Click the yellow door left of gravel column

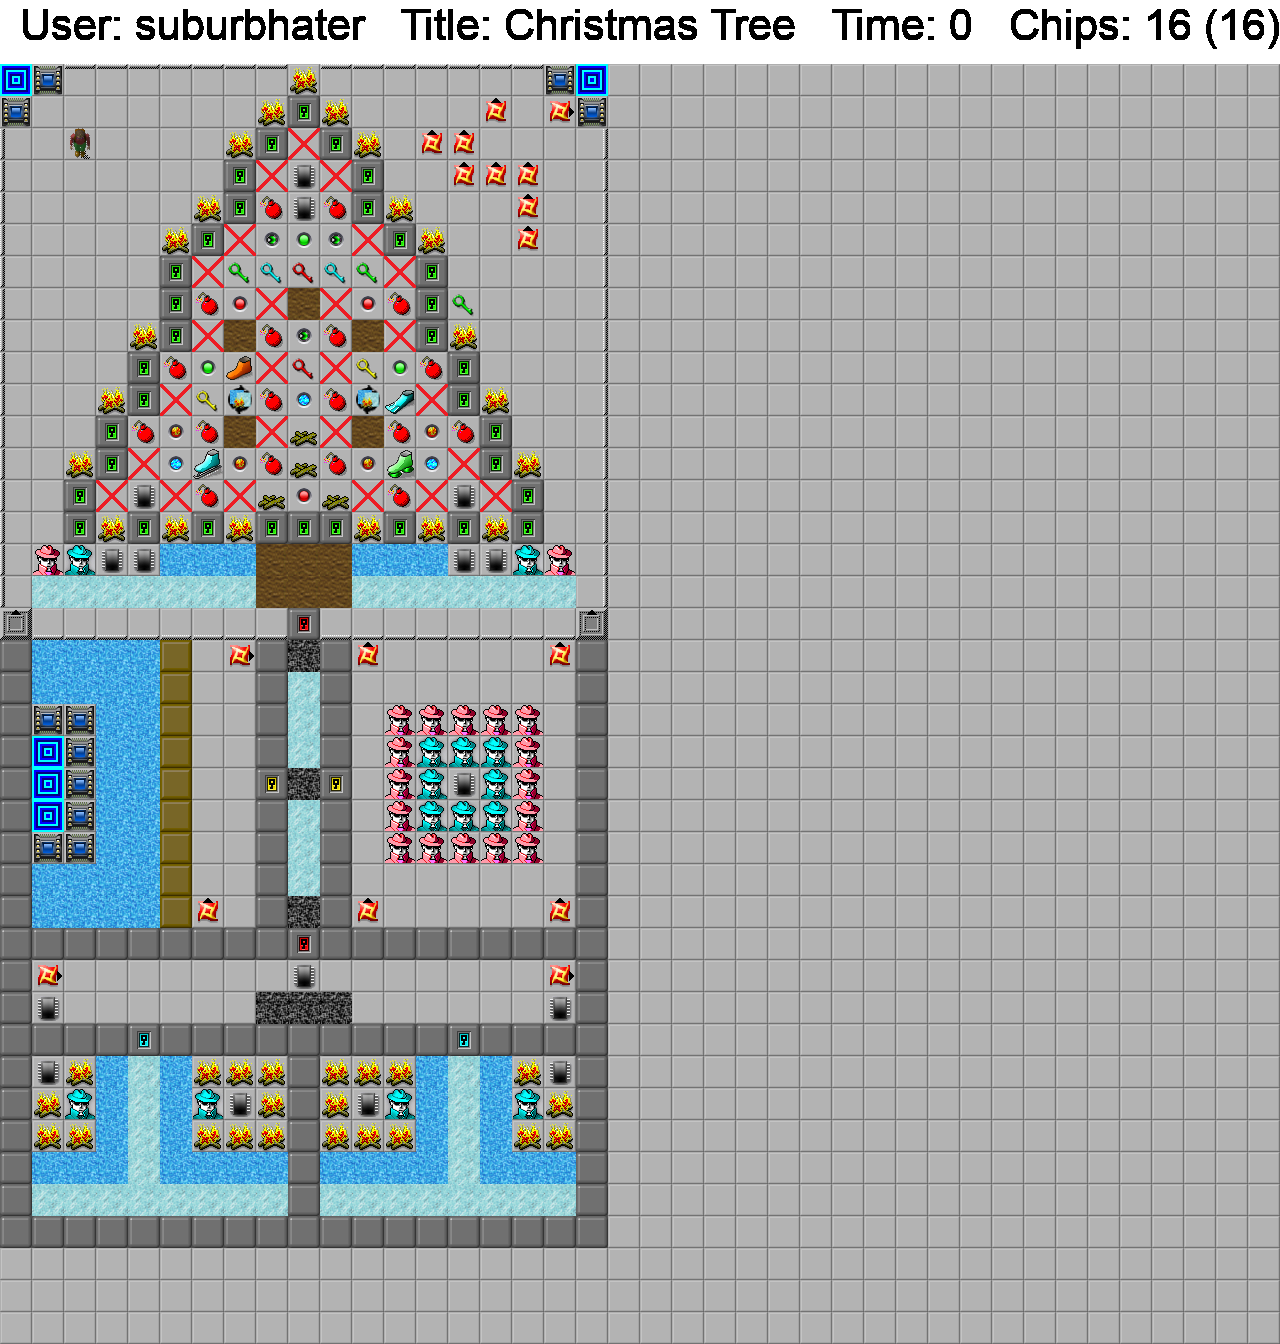[272, 784]
